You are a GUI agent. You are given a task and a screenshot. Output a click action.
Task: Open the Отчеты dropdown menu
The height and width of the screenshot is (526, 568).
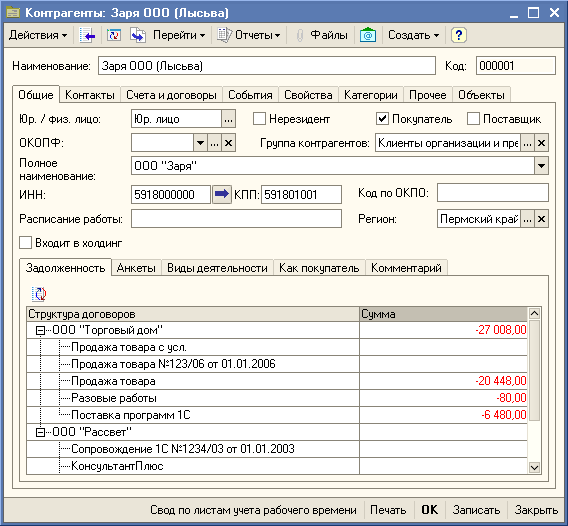point(258,35)
